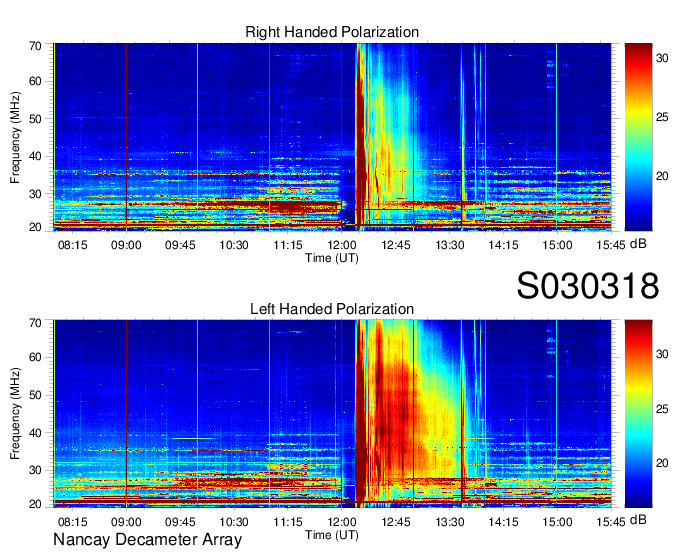Click the right-handed plot color bar

(x=638, y=137)
